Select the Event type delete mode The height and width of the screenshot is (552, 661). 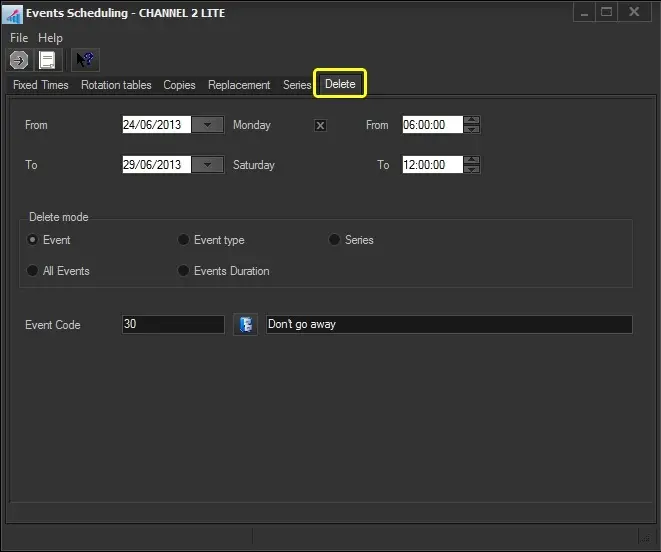click(183, 240)
